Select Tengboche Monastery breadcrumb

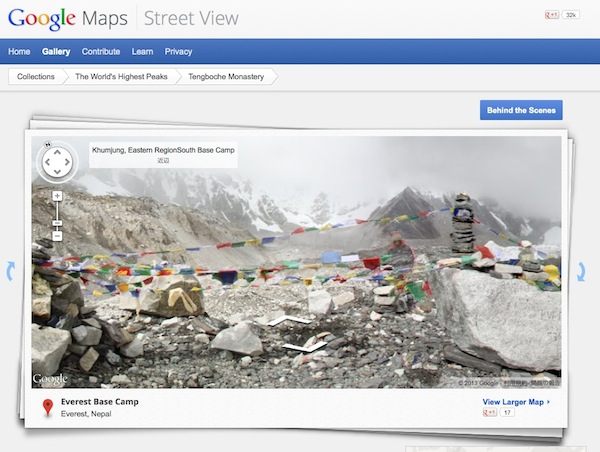tap(225, 76)
